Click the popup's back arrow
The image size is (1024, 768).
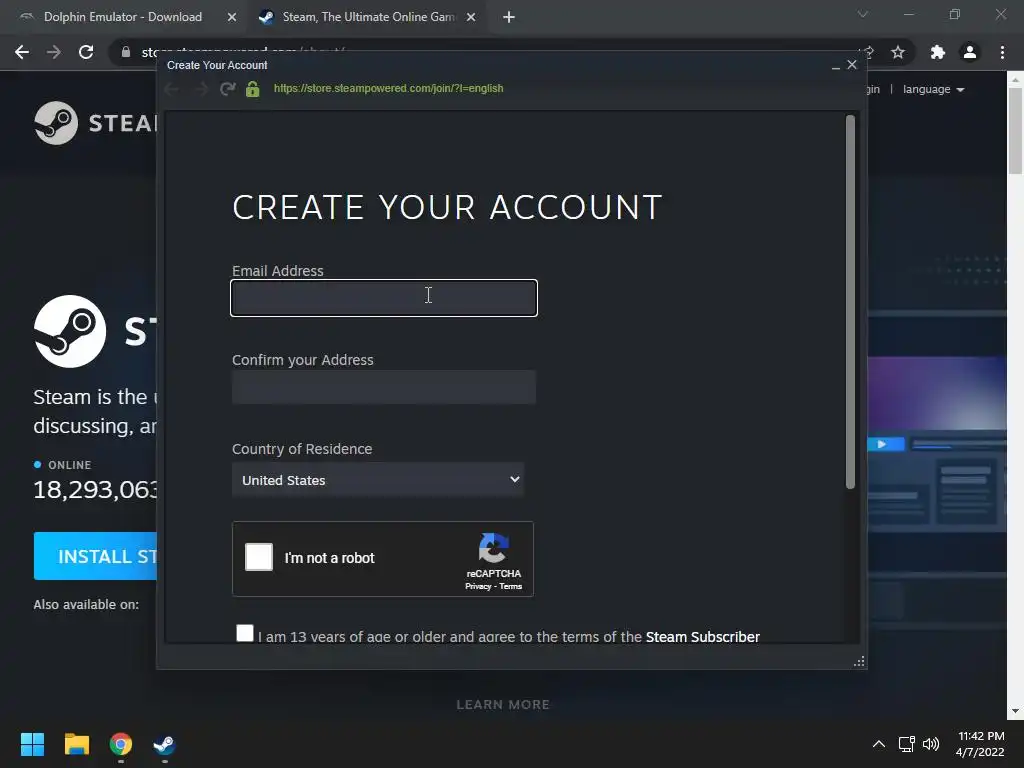[x=172, y=89]
